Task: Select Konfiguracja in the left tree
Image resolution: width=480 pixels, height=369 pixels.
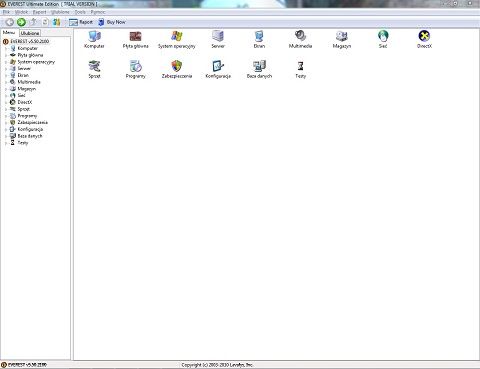Action: coord(30,129)
